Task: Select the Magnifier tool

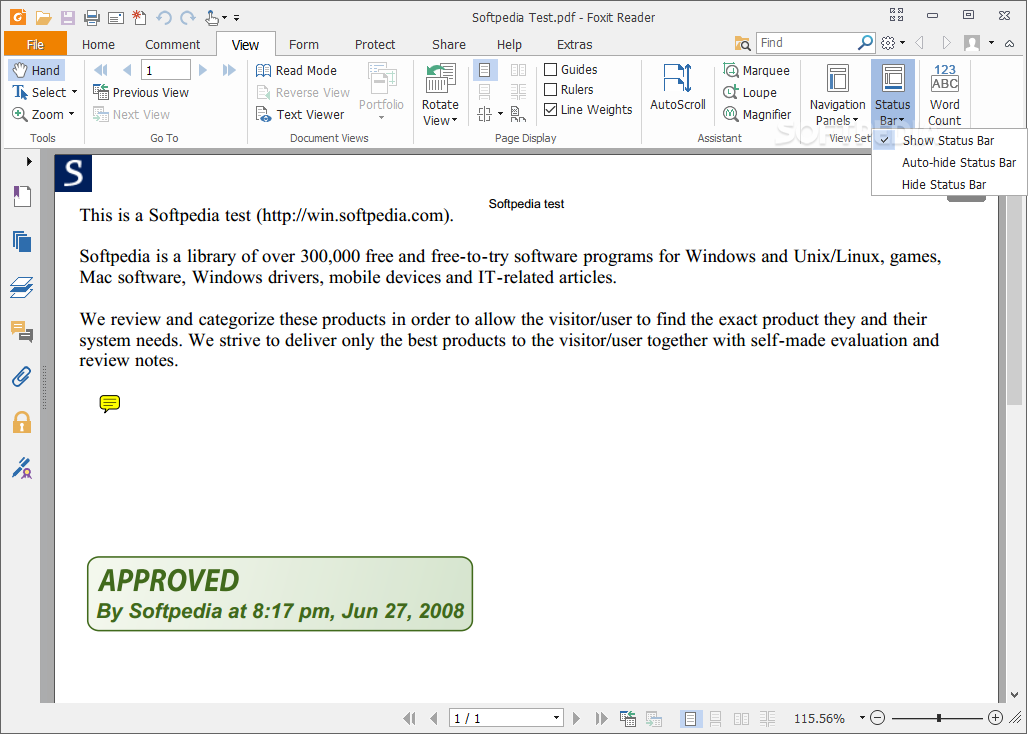Action: tap(757, 115)
